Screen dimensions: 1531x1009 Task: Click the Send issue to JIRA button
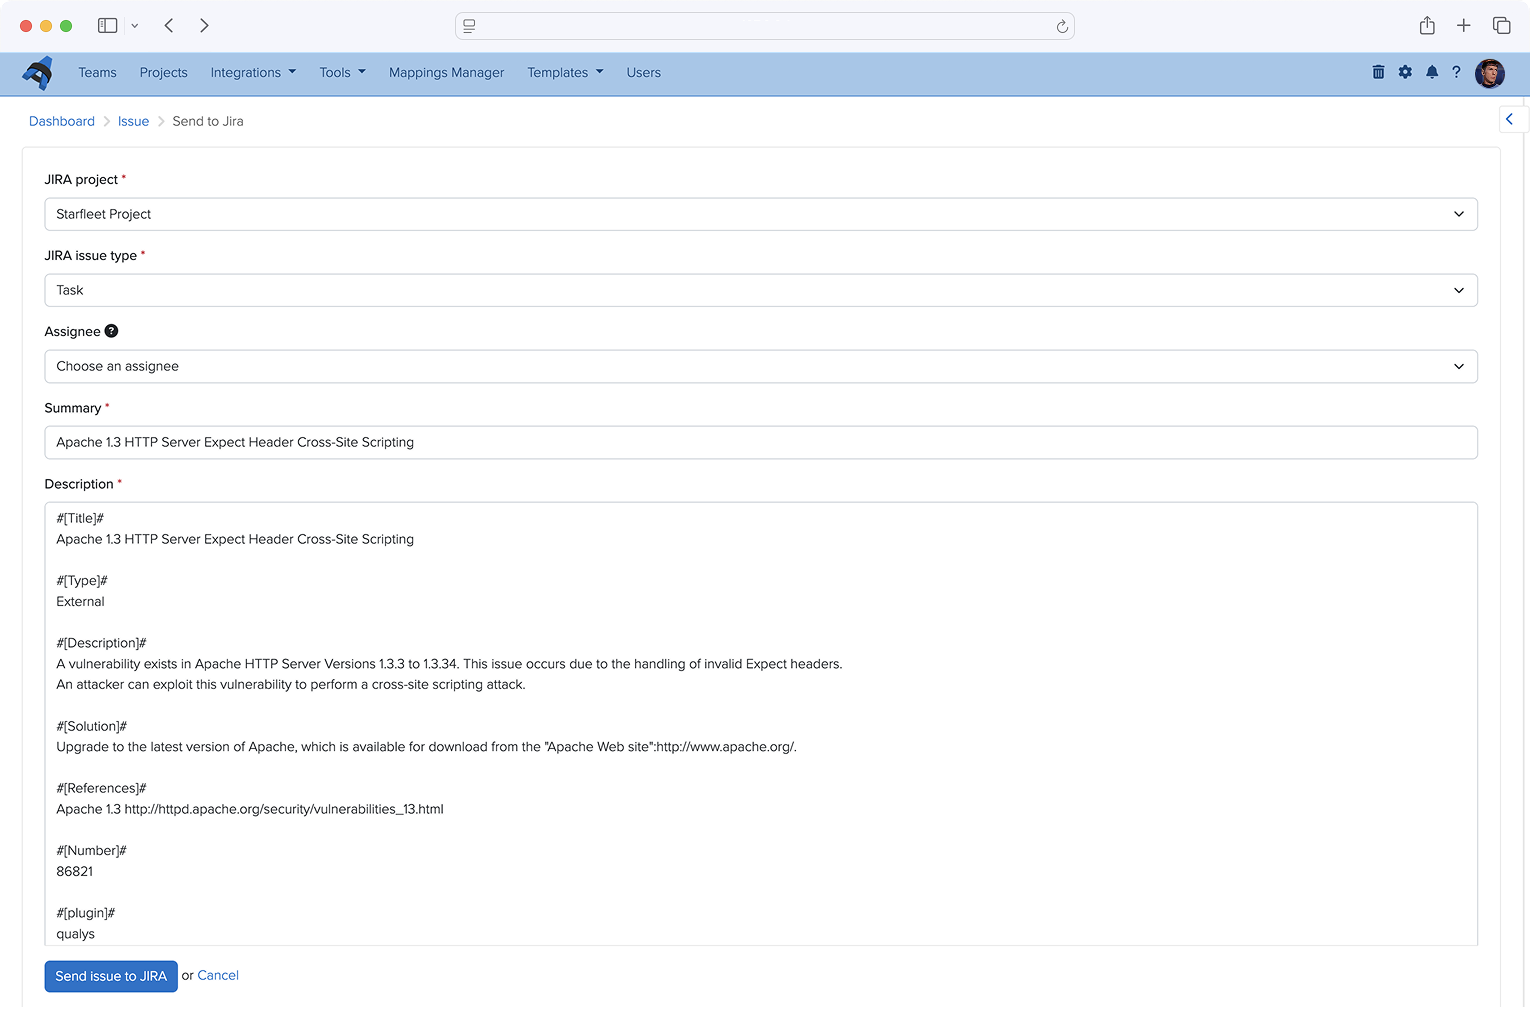pos(110,976)
